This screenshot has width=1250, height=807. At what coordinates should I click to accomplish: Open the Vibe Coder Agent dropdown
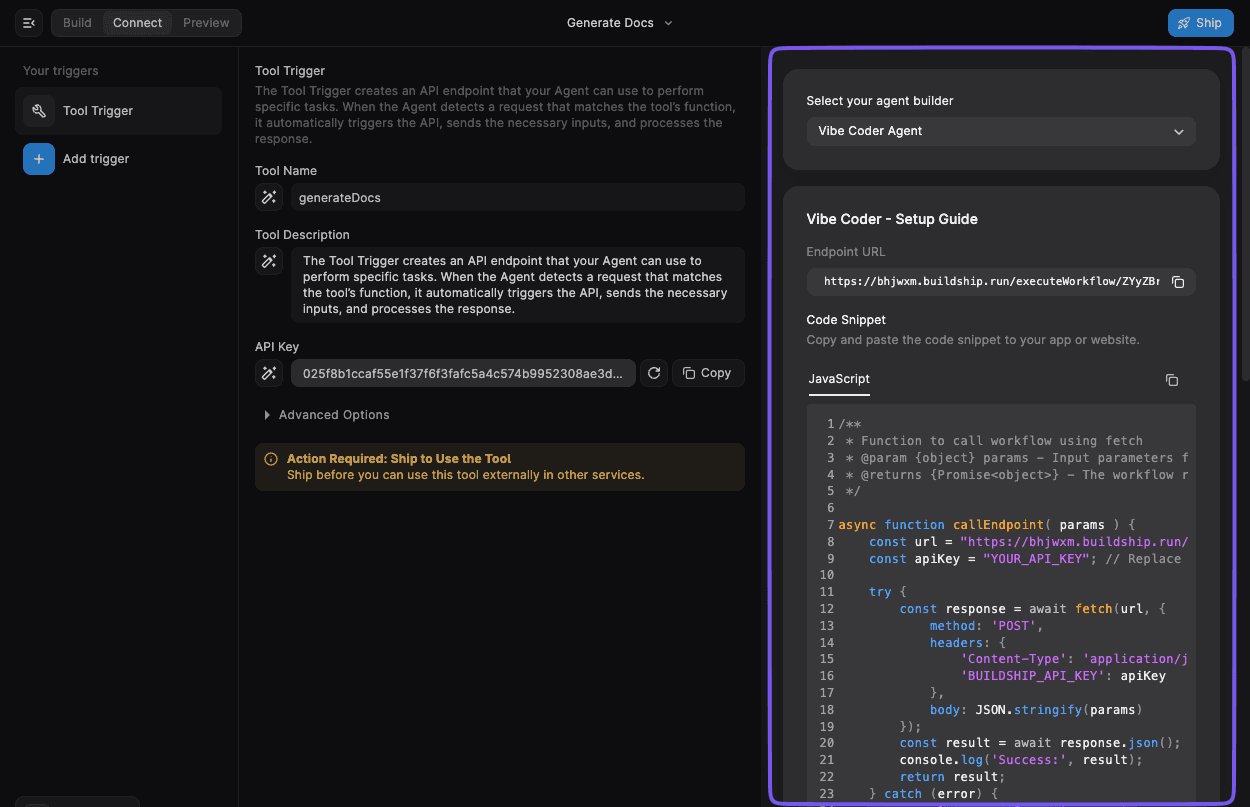coord(1001,131)
